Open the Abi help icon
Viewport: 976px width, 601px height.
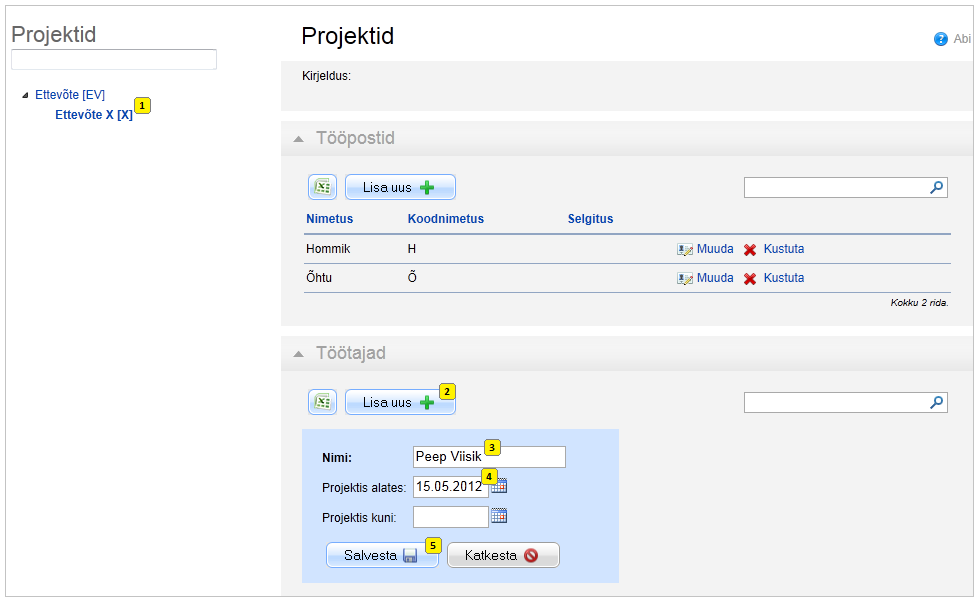pyautogui.click(x=941, y=39)
